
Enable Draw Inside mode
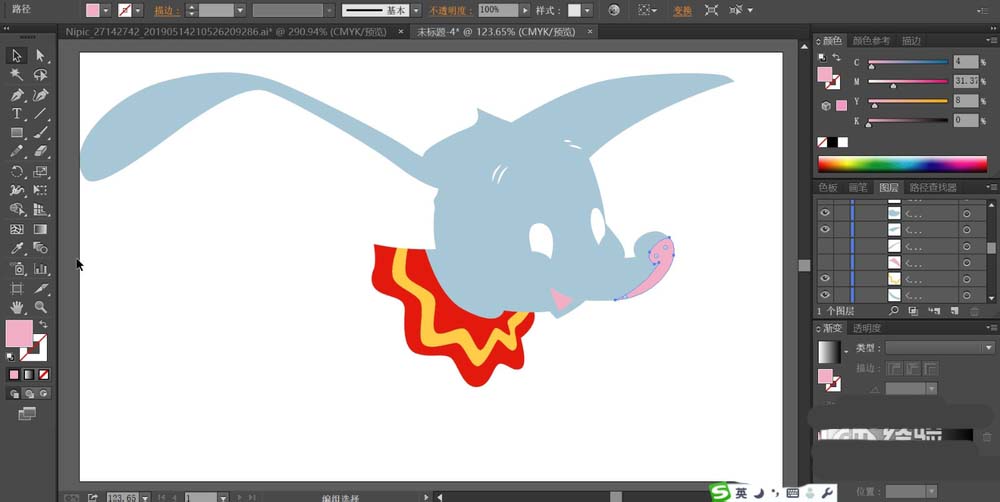click(43, 394)
